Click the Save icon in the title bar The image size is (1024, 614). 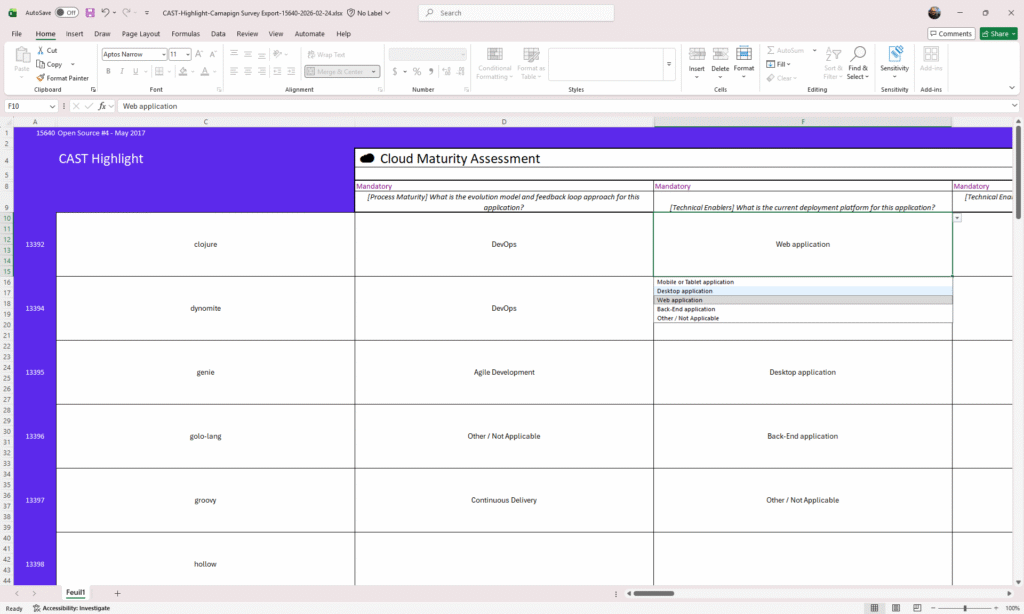[90, 13]
